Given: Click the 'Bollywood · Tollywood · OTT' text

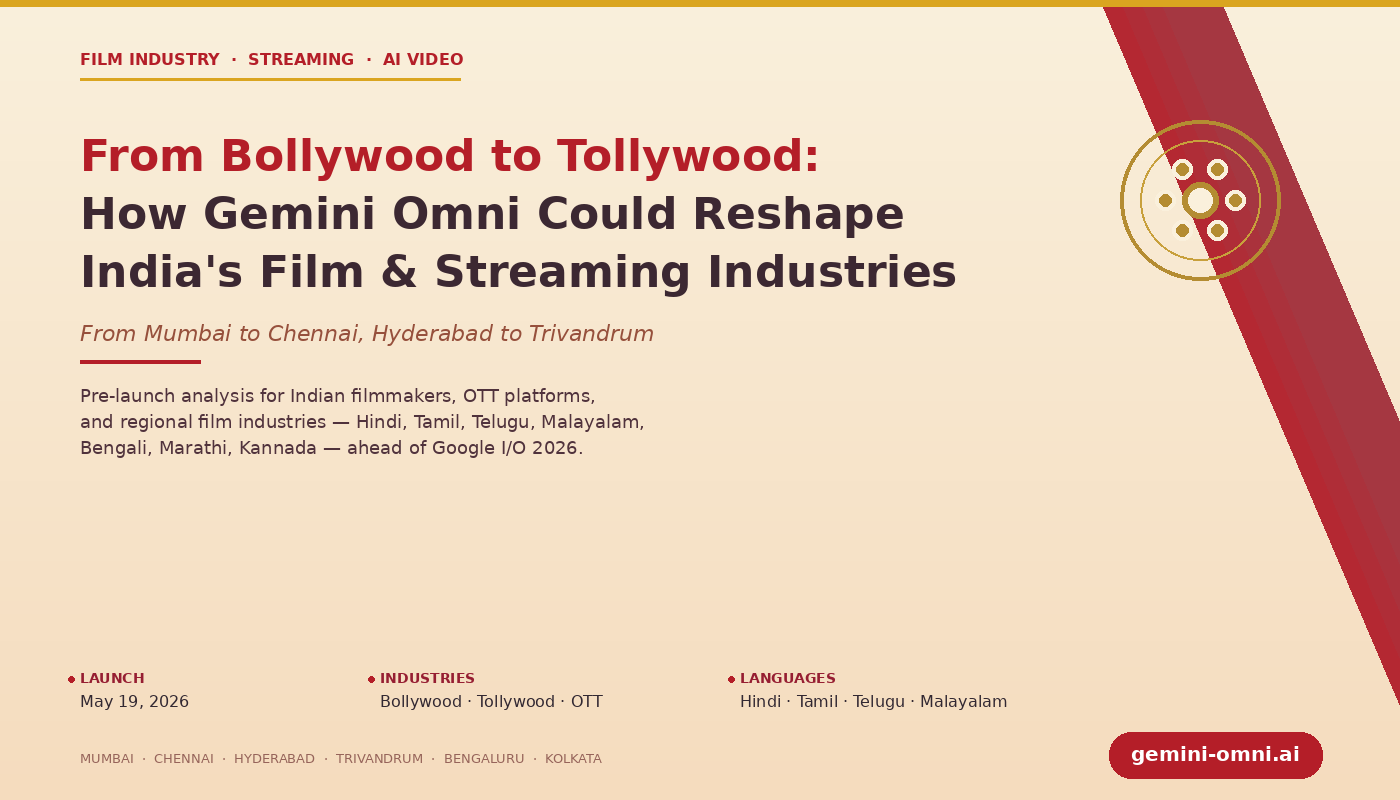Looking at the screenshot, I should (491, 702).
